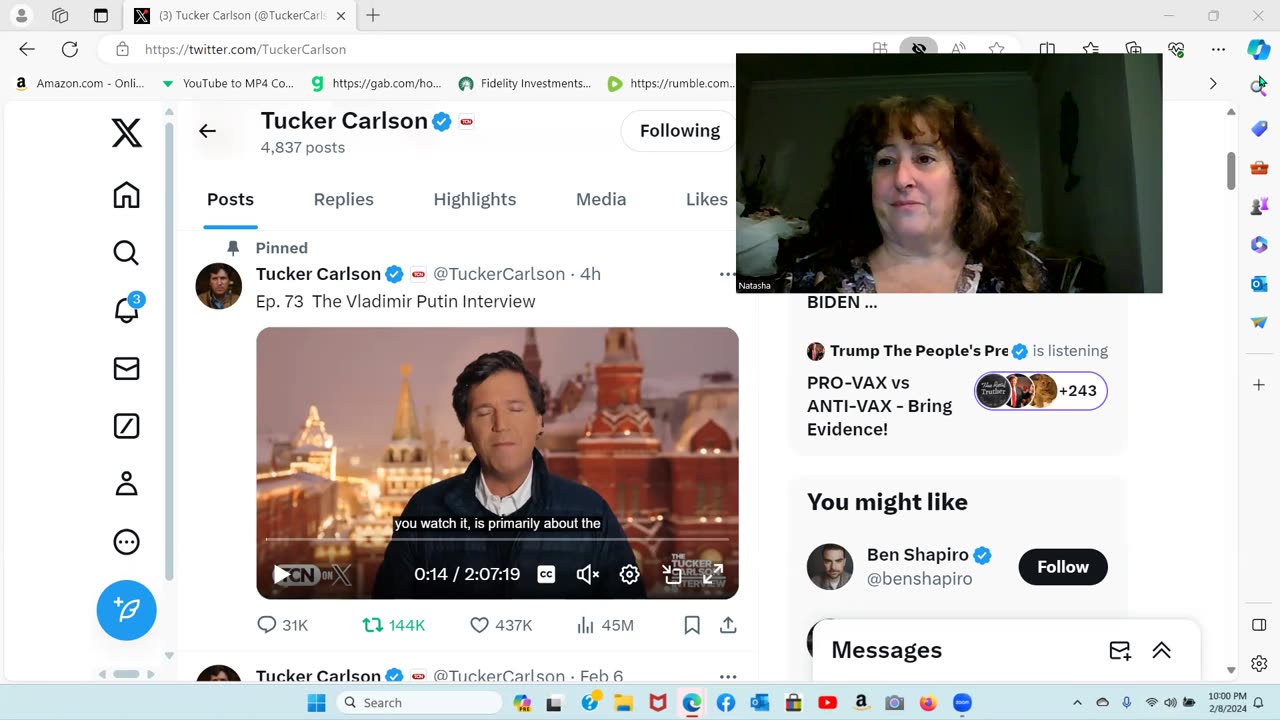Like the pinned post showing 437K
This screenshot has height=720, width=1280.
point(501,625)
